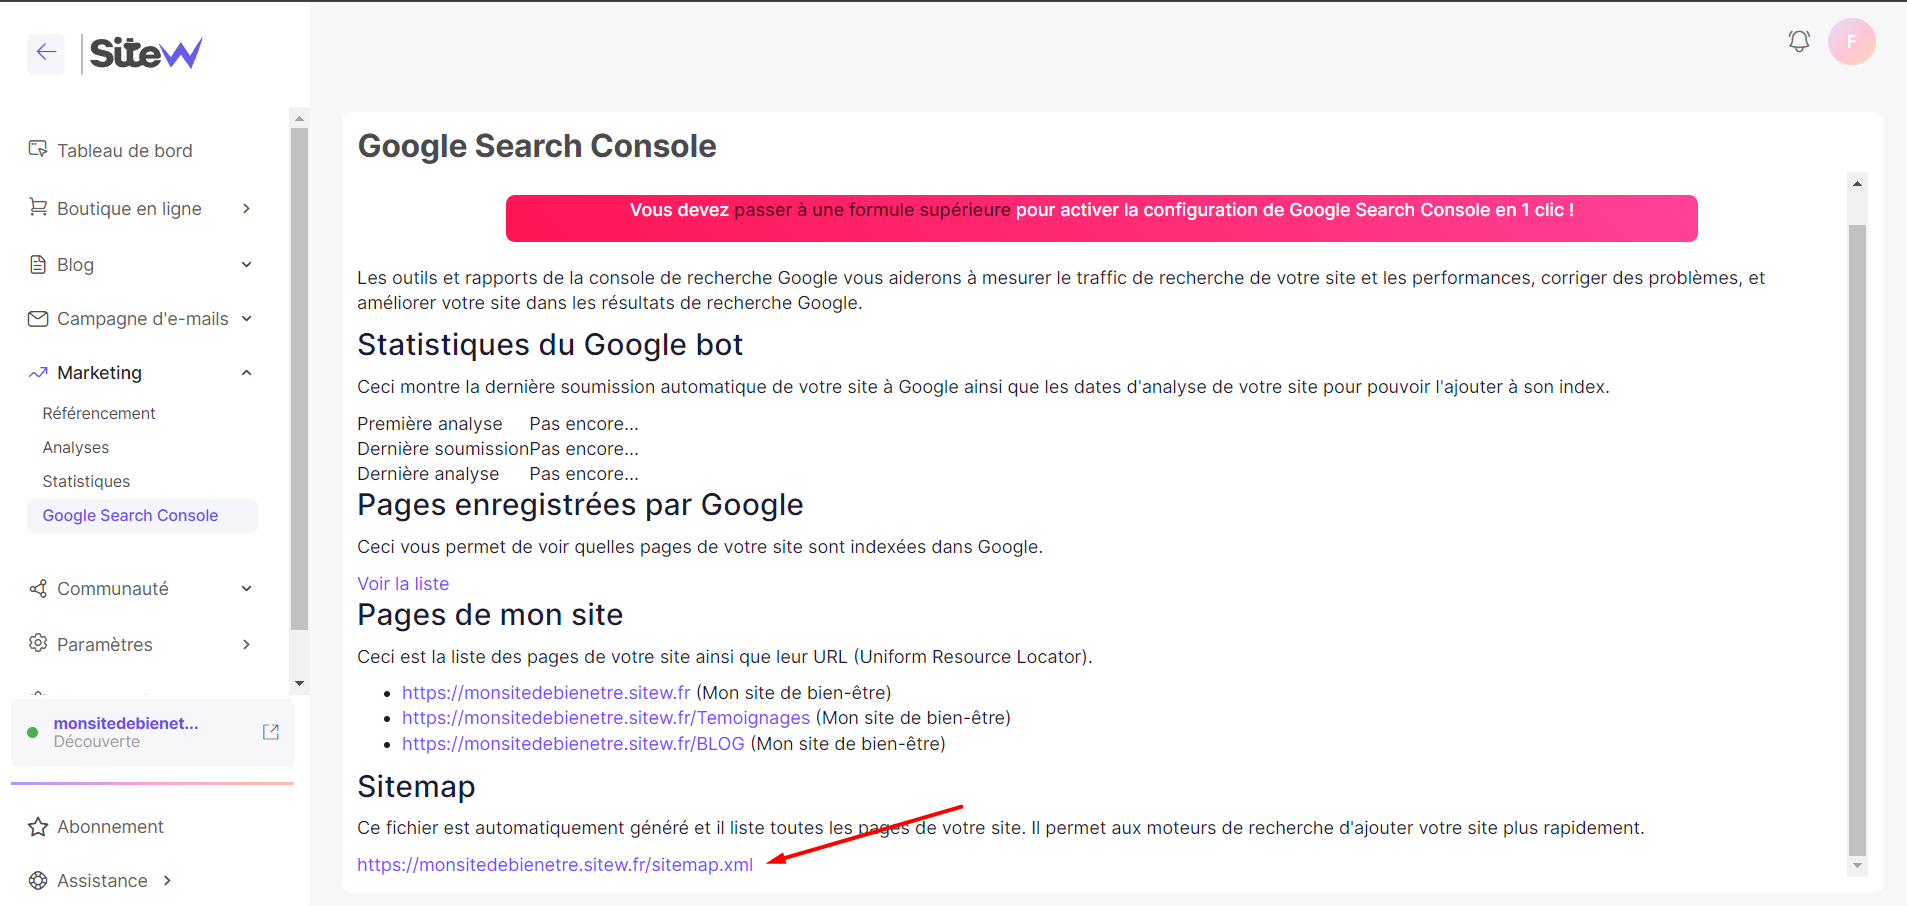1907x906 pixels.
Task: Open Analyses page
Action: (x=76, y=447)
